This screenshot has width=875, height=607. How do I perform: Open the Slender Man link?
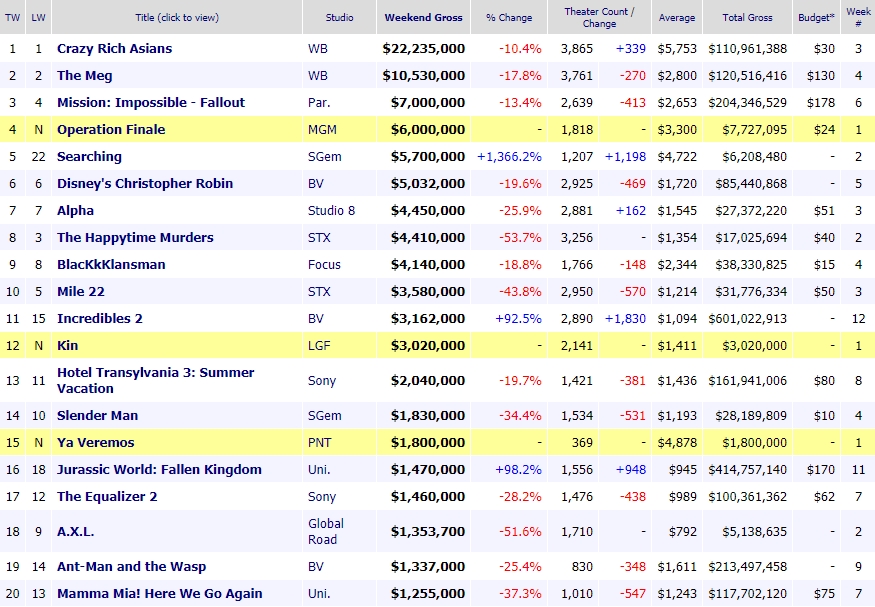click(98, 416)
